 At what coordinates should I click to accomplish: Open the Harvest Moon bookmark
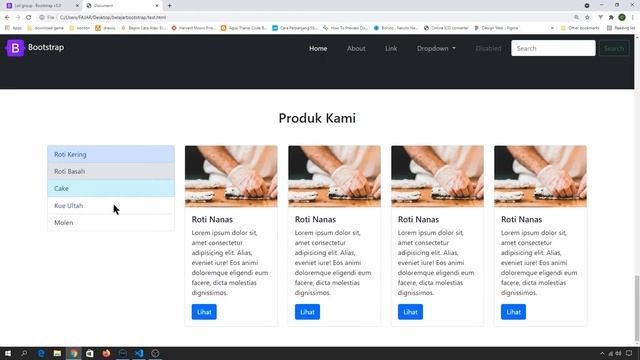point(193,28)
